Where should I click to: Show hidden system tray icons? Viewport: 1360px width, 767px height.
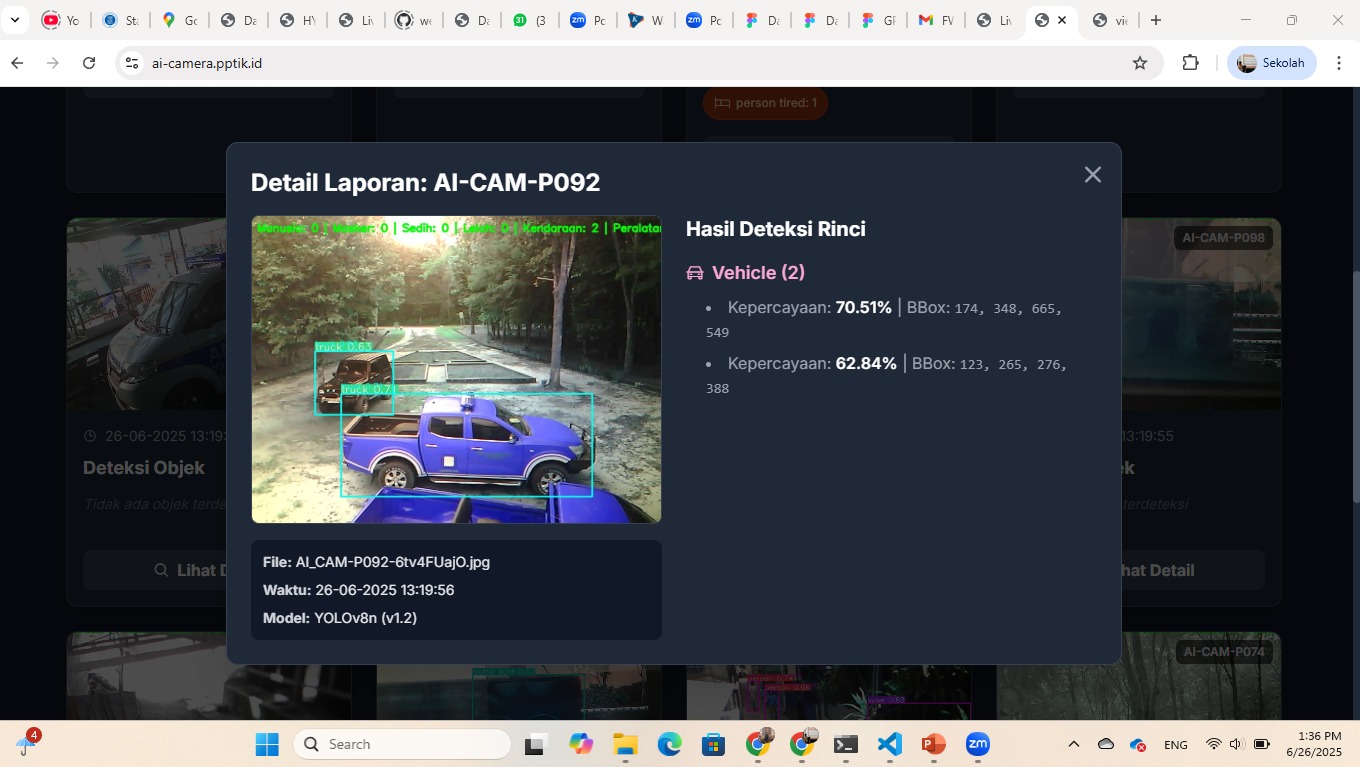tap(1074, 744)
